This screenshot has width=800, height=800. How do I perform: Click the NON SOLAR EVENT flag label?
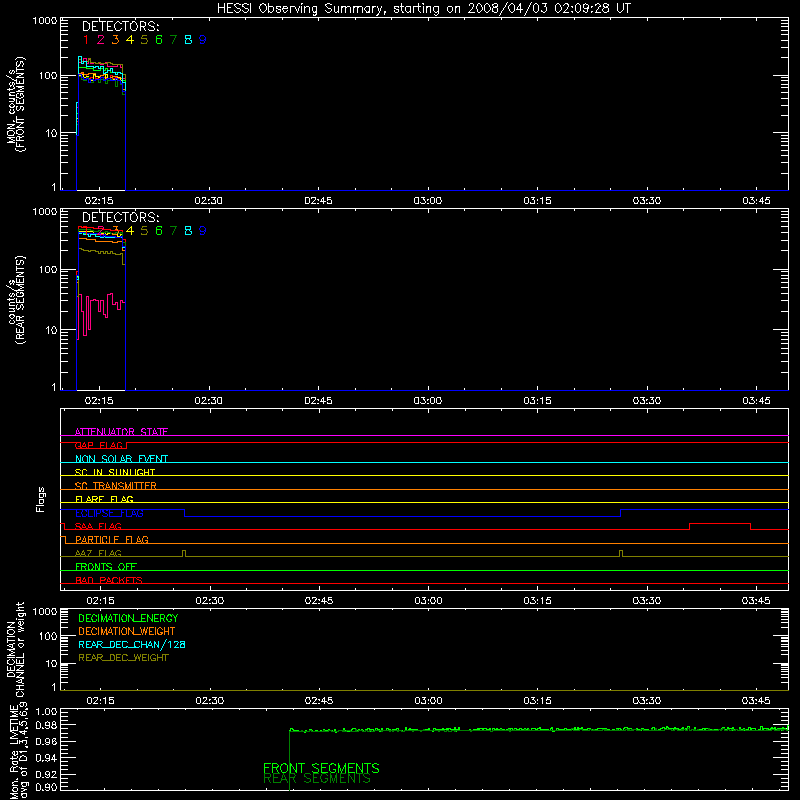pyautogui.click(x=121, y=459)
